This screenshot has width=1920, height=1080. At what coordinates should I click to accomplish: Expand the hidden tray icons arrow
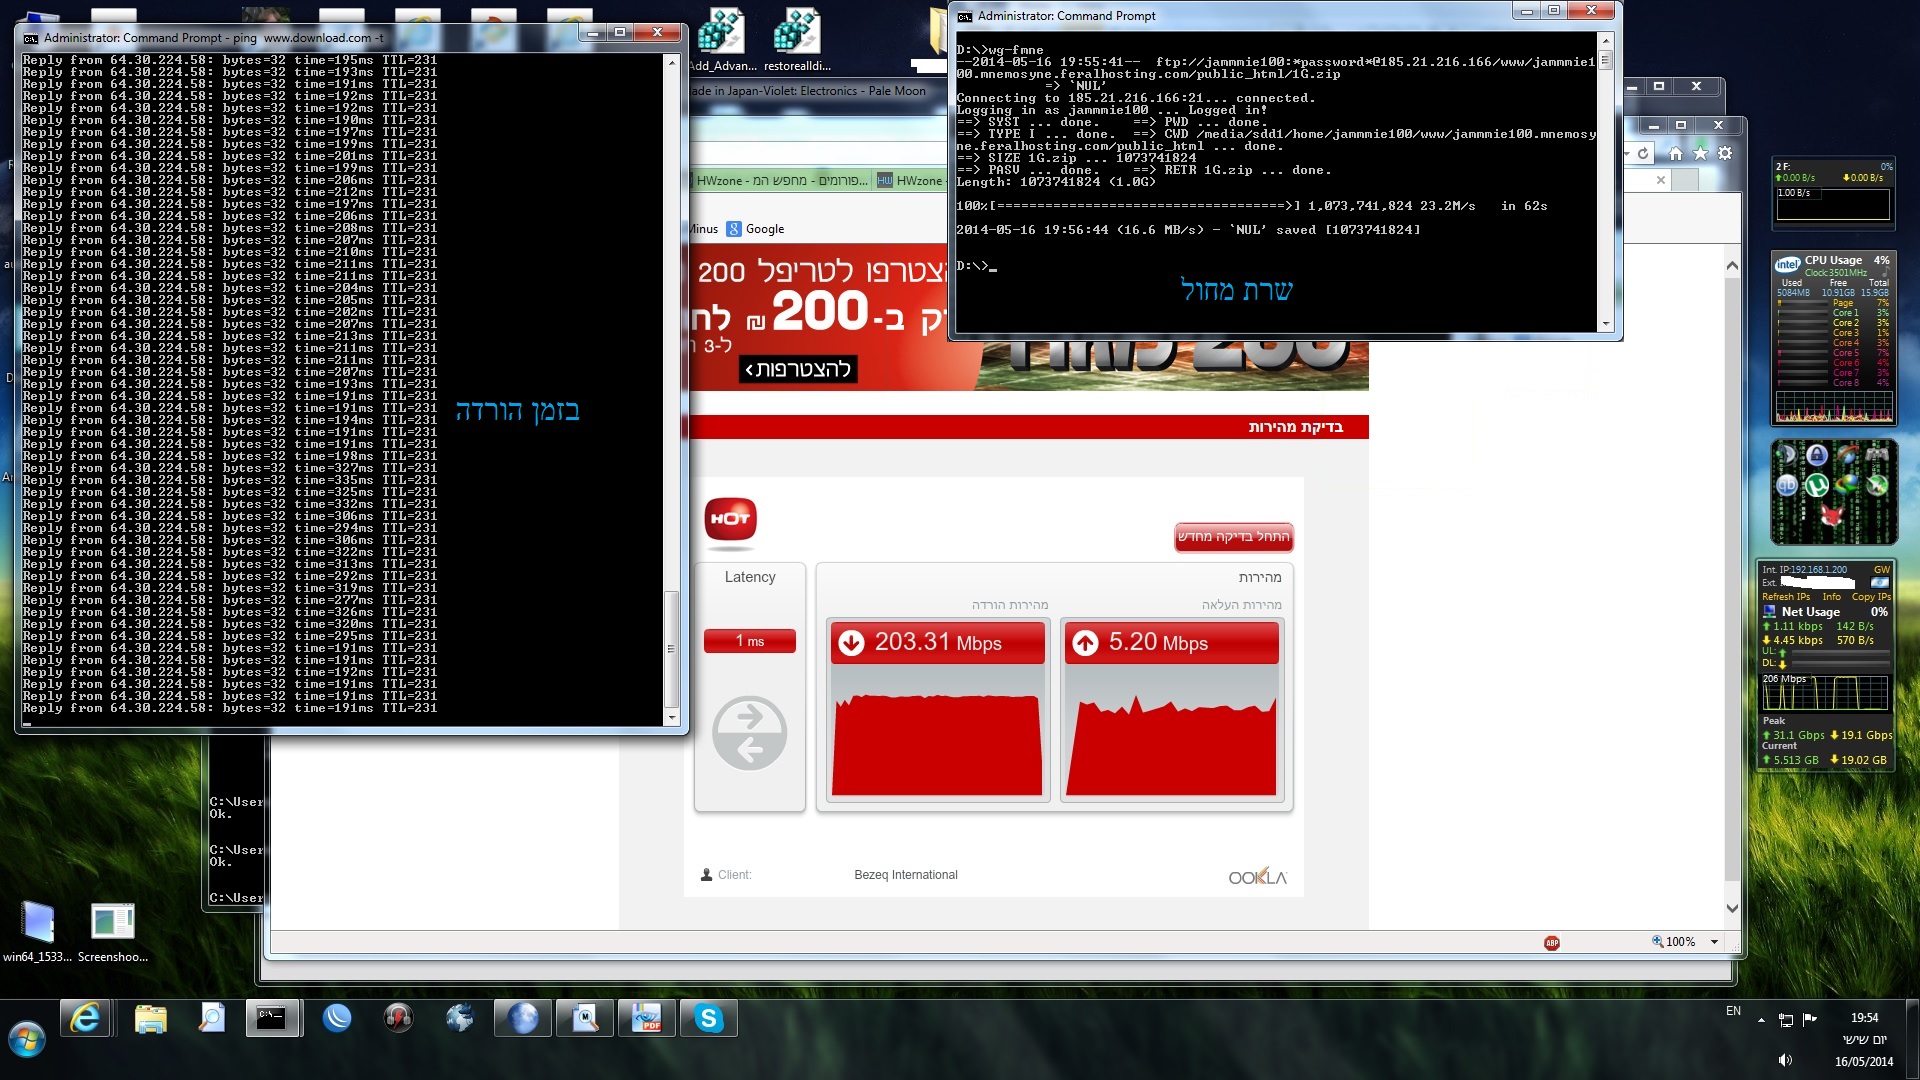pyautogui.click(x=1761, y=1020)
